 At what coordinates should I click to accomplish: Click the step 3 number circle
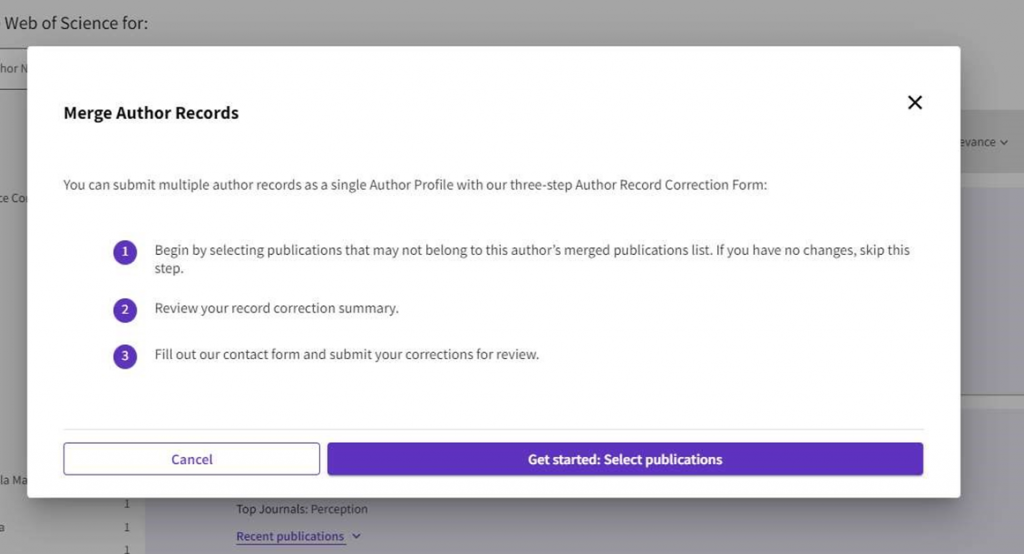point(125,356)
